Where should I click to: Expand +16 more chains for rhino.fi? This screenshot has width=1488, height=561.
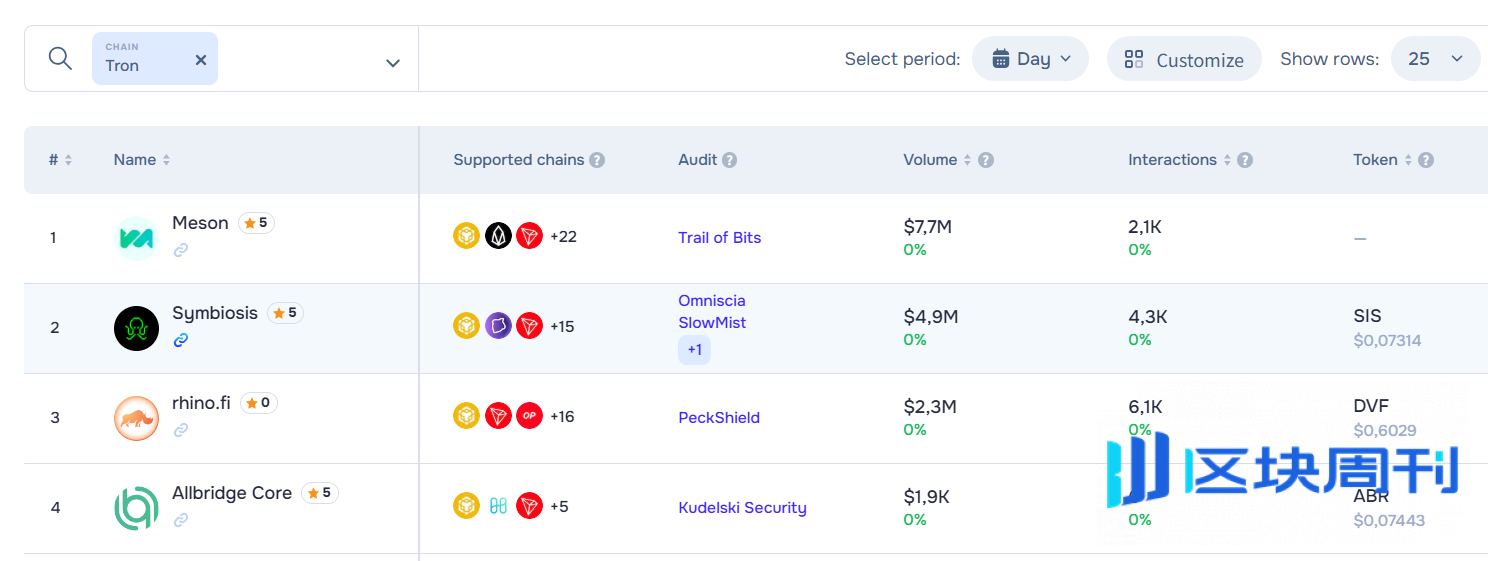click(x=562, y=417)
